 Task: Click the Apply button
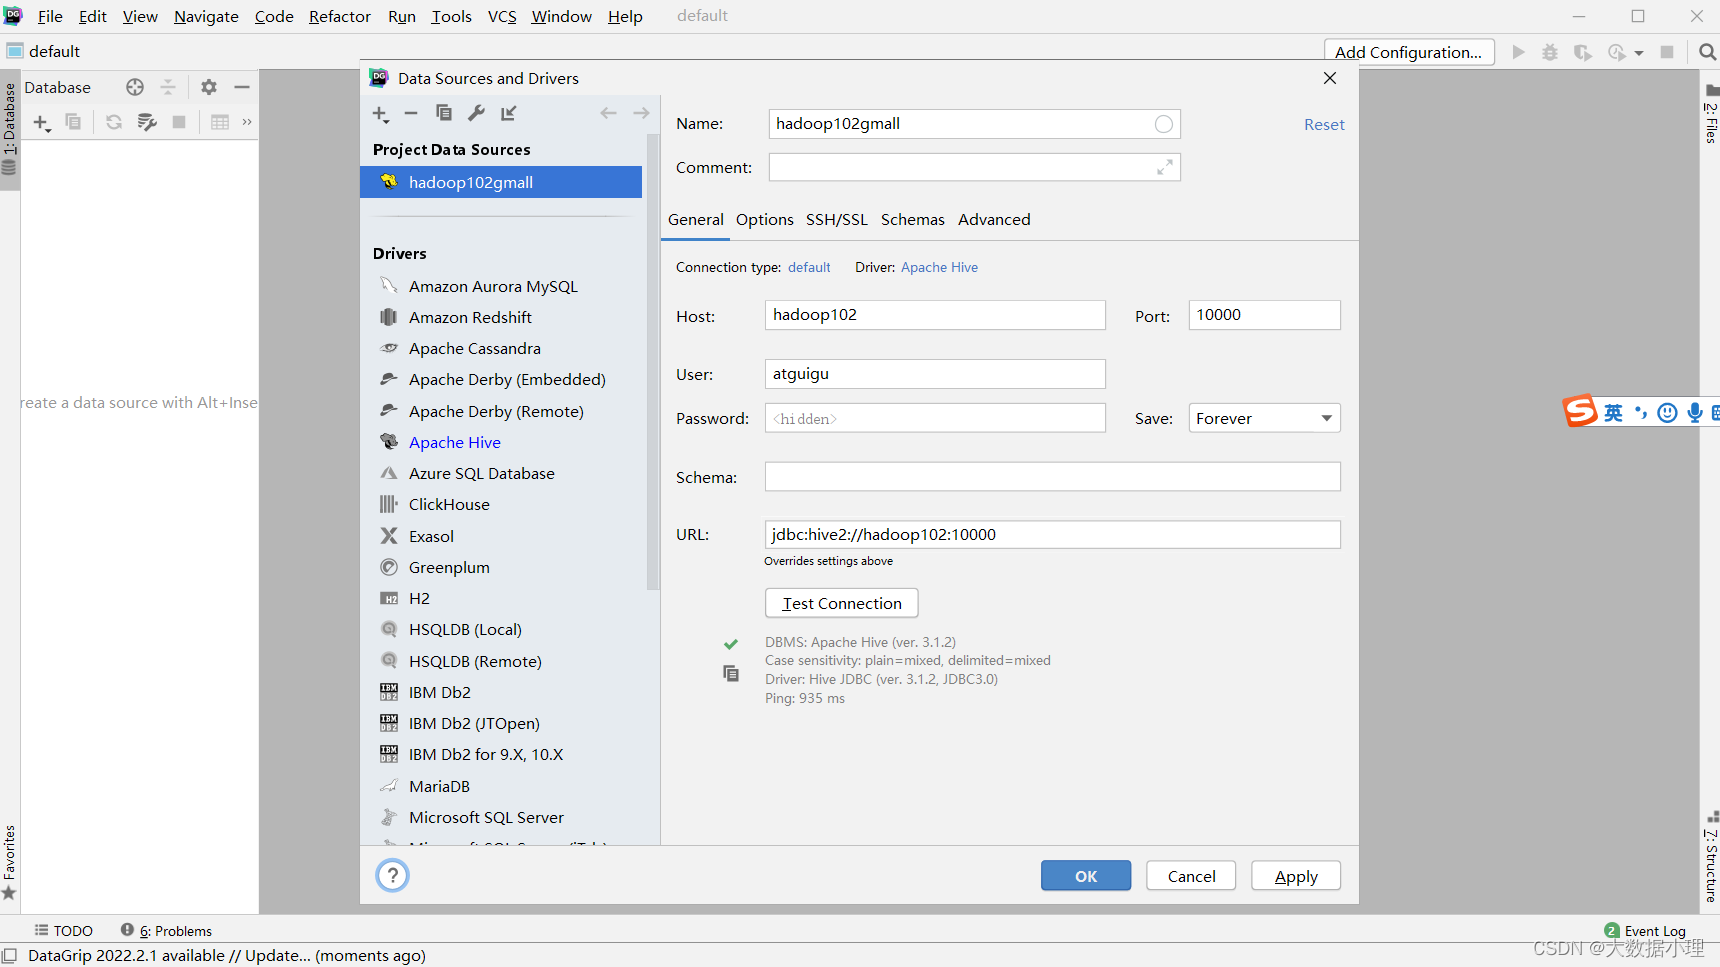pos(1296,876)
